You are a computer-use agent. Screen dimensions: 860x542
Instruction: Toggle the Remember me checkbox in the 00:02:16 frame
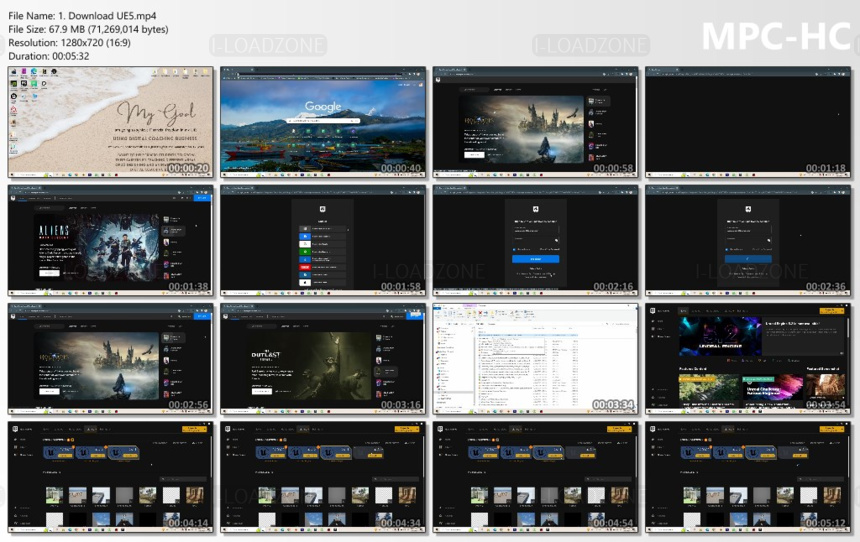(514, 250)
